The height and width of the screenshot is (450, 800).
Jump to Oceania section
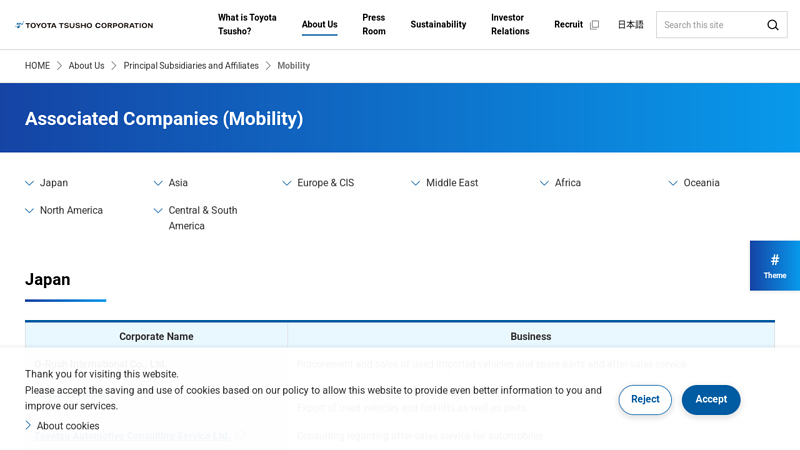701,183
